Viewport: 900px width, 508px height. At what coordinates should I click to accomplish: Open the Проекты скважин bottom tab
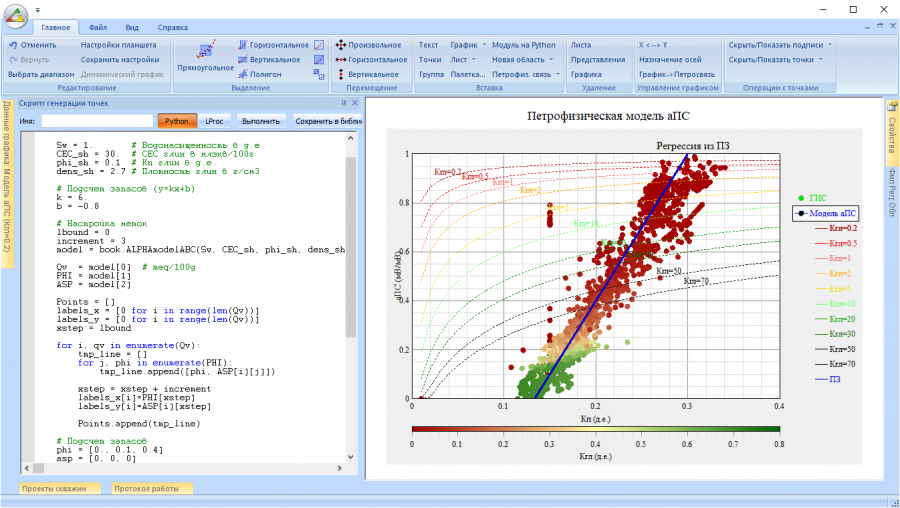pyautogui.click(x=59, y=488)
